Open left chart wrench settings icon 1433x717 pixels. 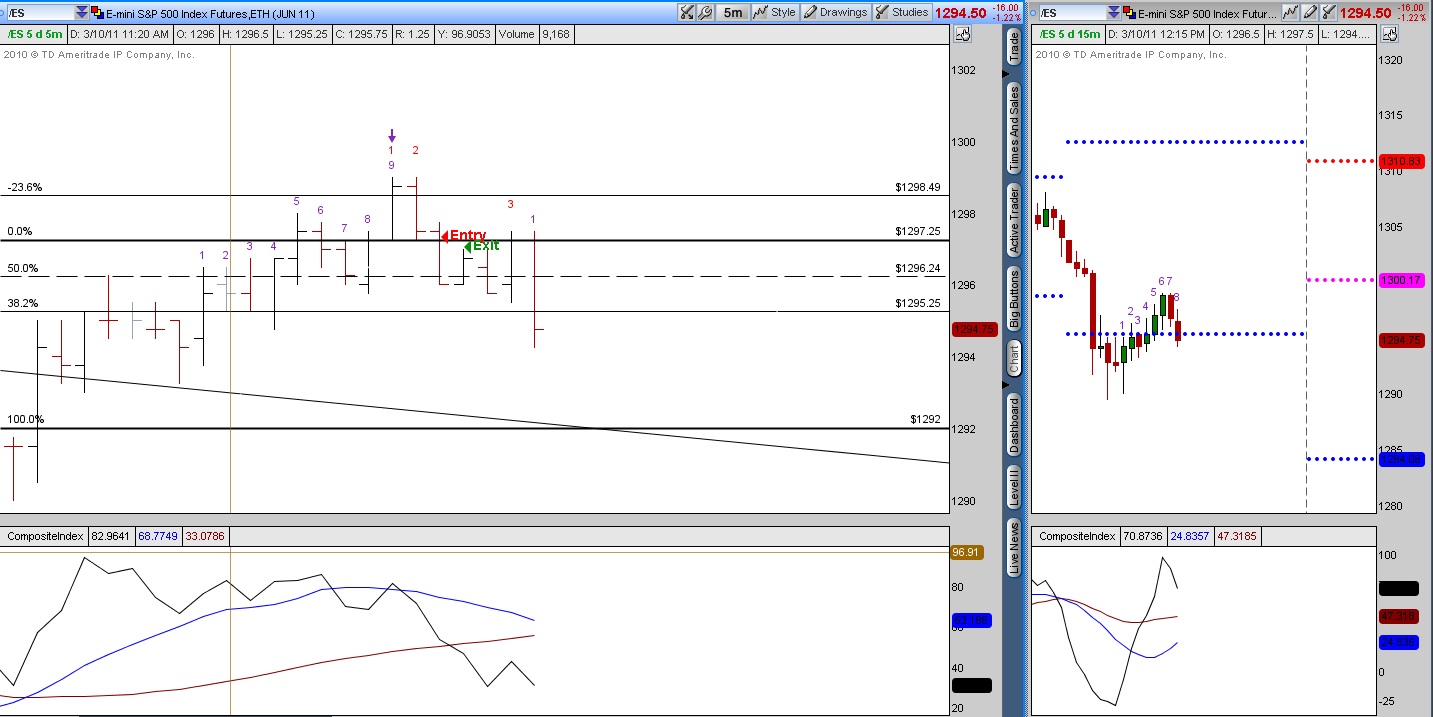pos(705,12)
